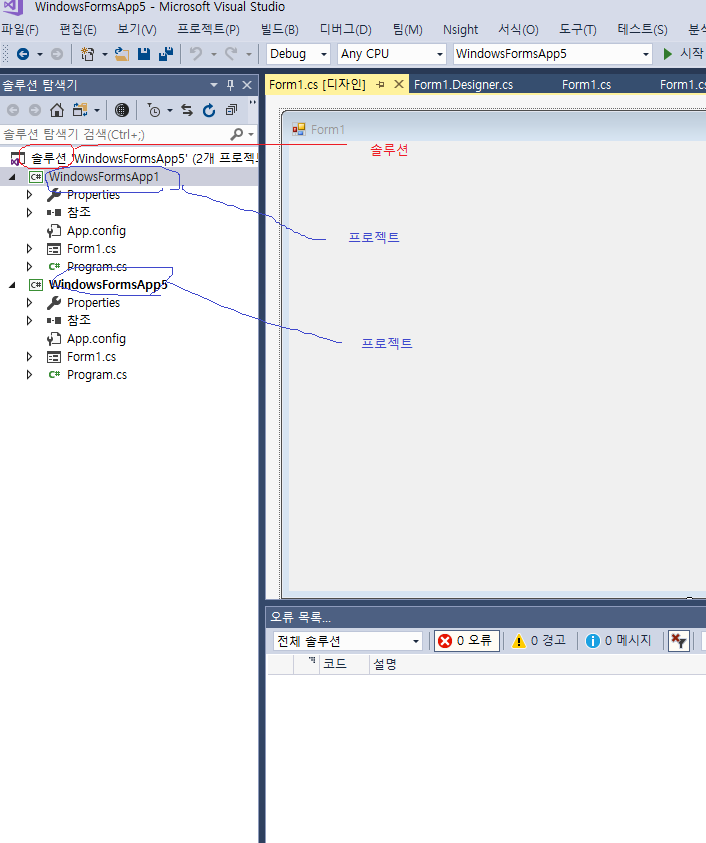
Task: Select the WindowsFormsApp1 project
Action: [104, 177]
